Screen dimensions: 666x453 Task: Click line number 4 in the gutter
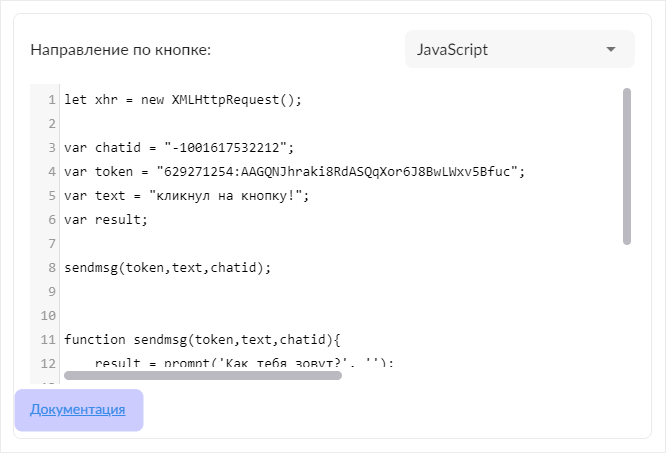pyautogui.click(x=50, y=172)
